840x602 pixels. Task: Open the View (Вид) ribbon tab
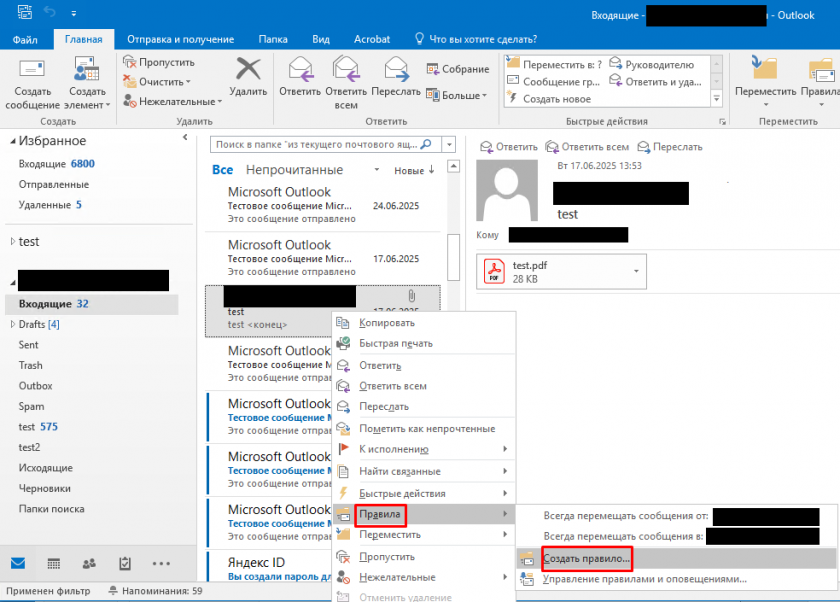(x=321, y=39)
